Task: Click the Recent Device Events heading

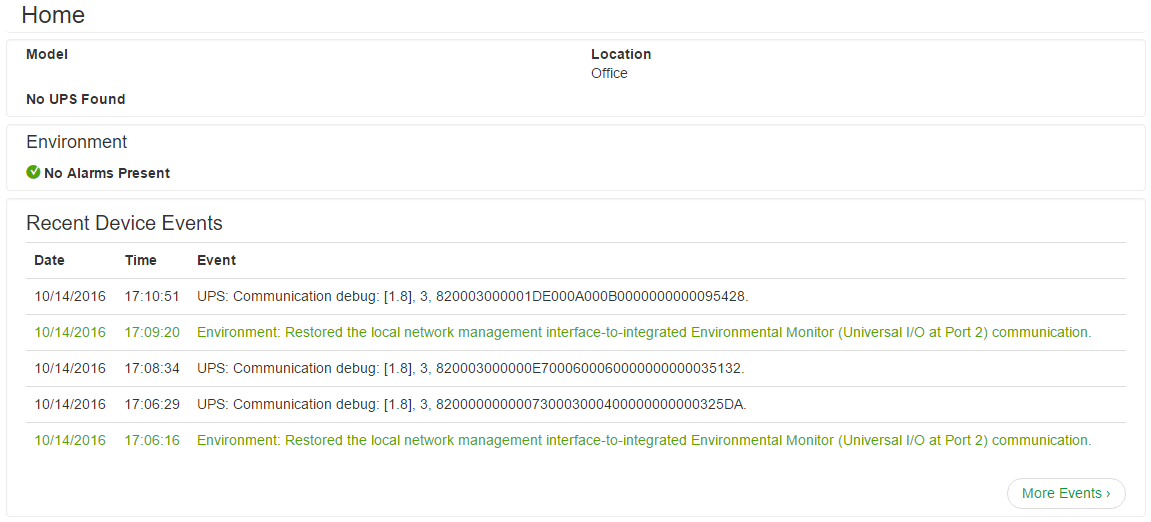Action: tap(124, 223)
